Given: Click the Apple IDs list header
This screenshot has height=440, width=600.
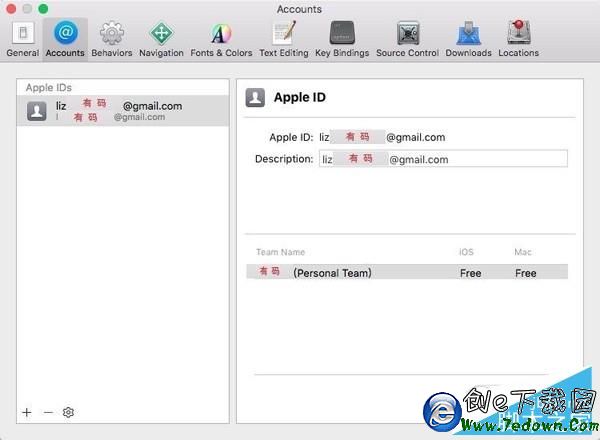Looking at the screenshot, I should (49, 88).
